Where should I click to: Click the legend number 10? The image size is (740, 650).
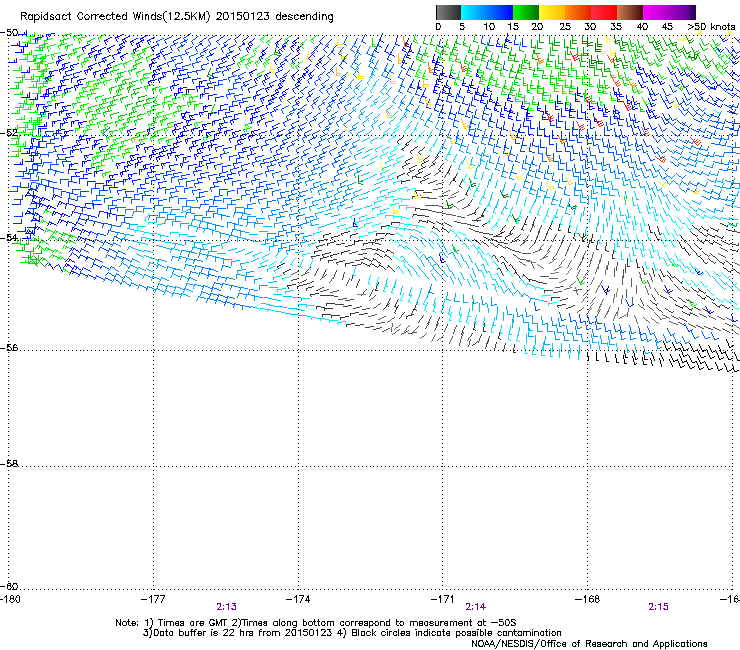click(489, 27)
